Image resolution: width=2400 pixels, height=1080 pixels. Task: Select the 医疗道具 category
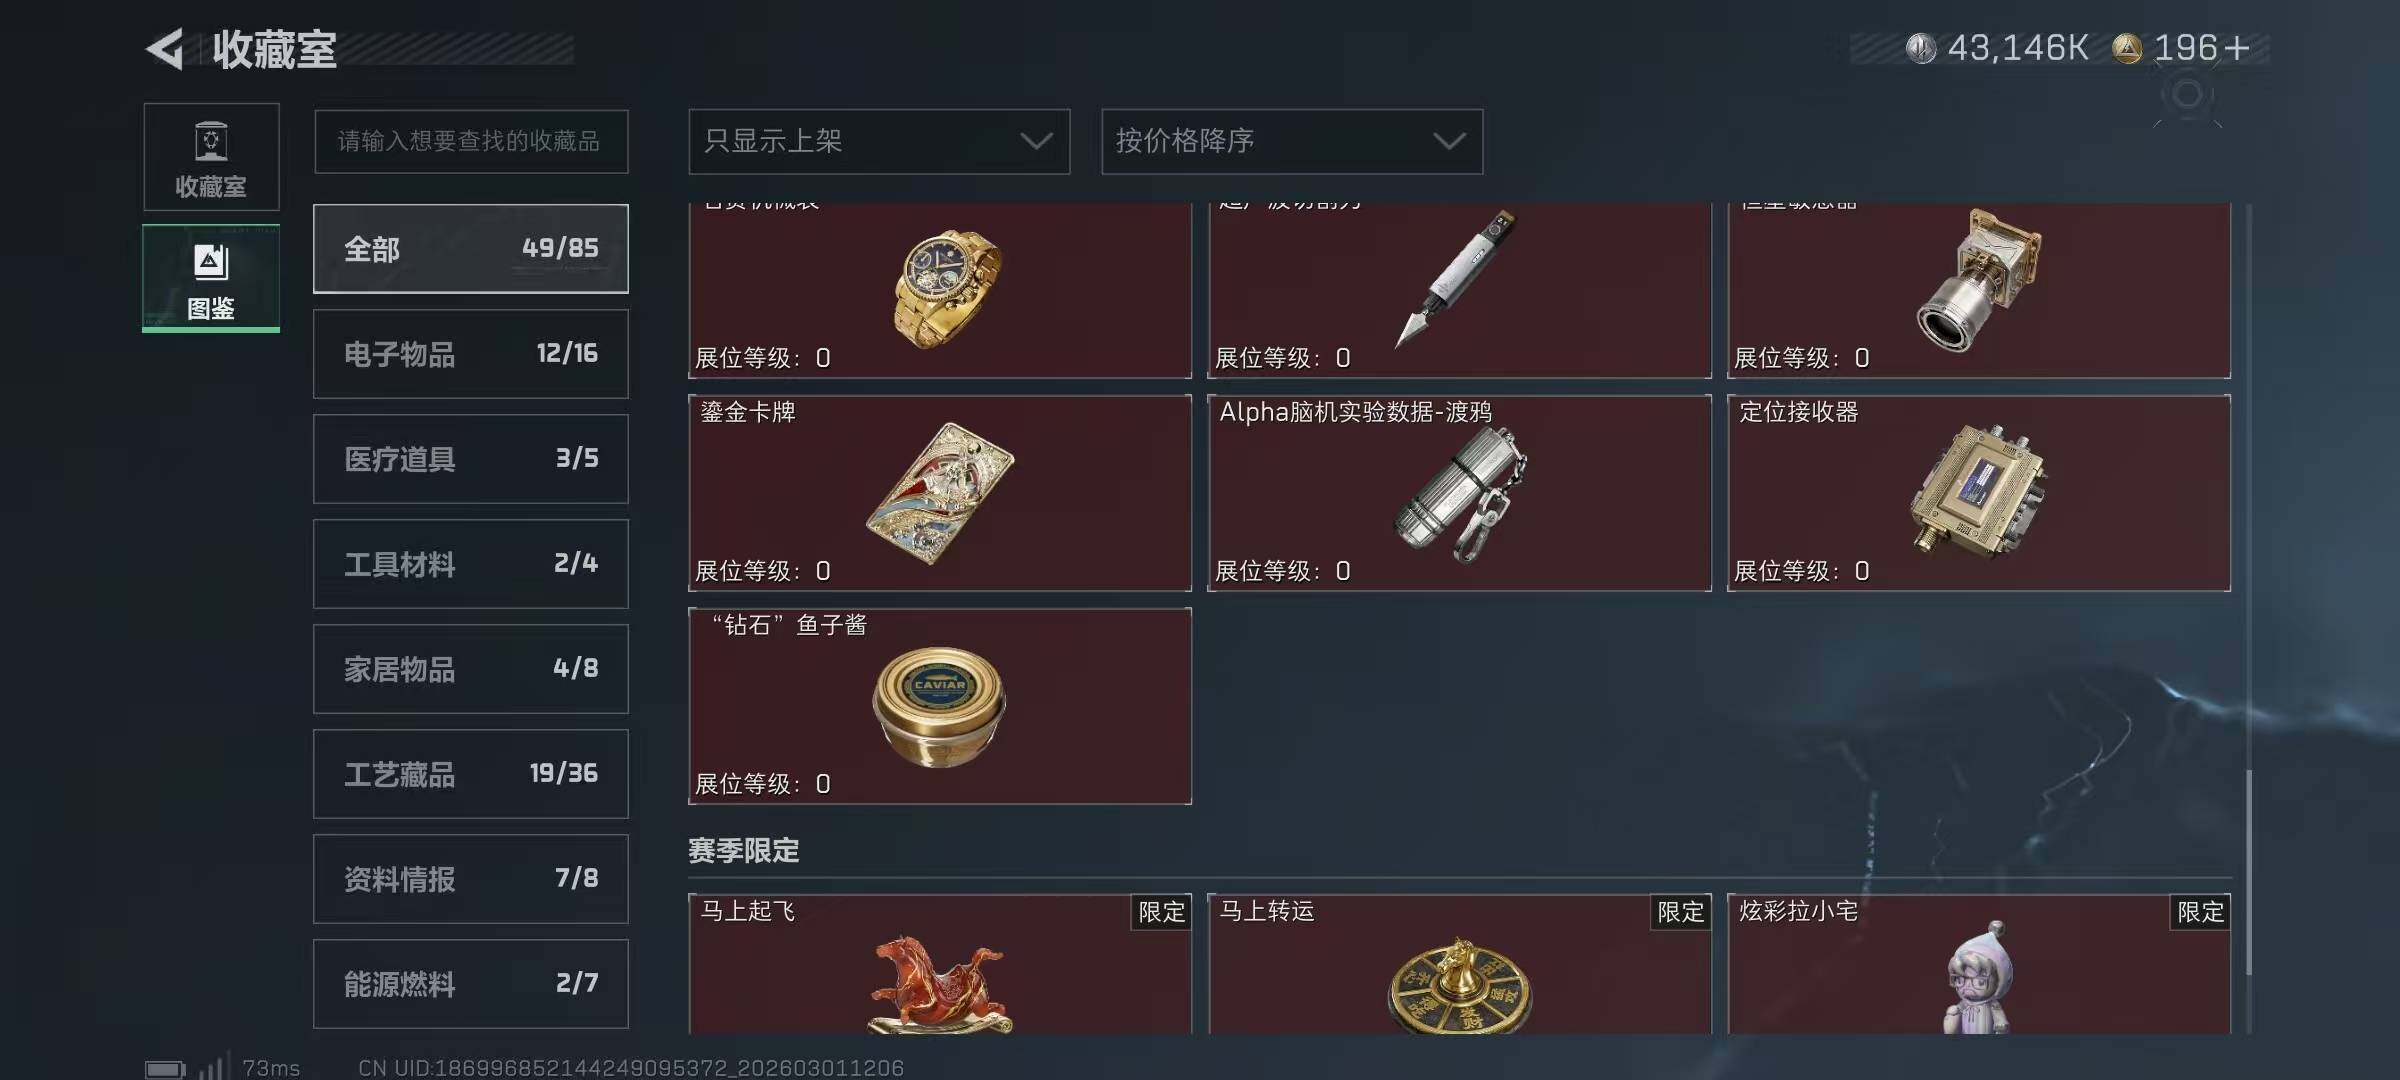(x=471, y=459)
